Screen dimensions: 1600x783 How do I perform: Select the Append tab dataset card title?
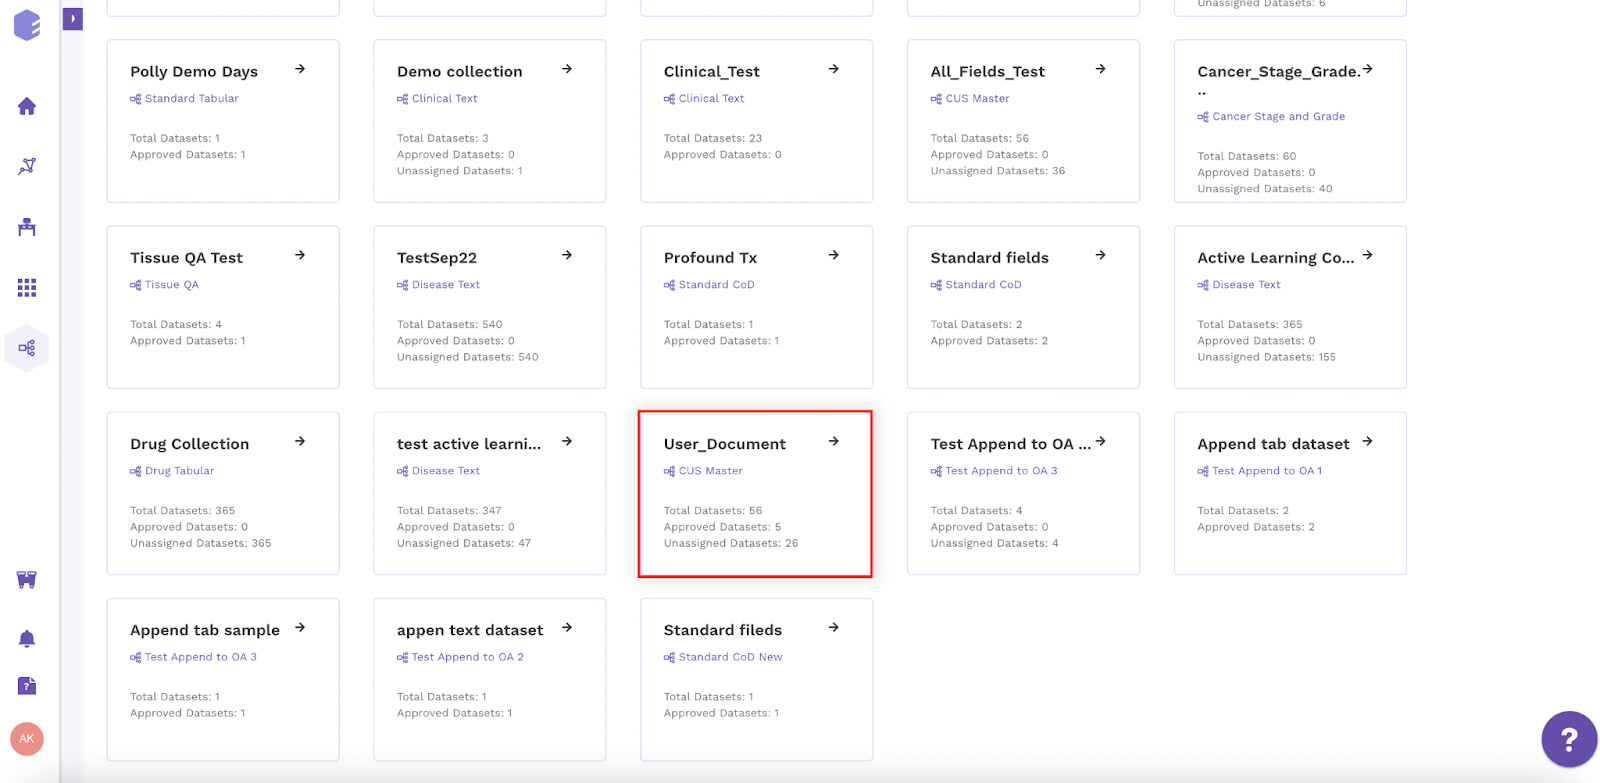click(1274, 444)
